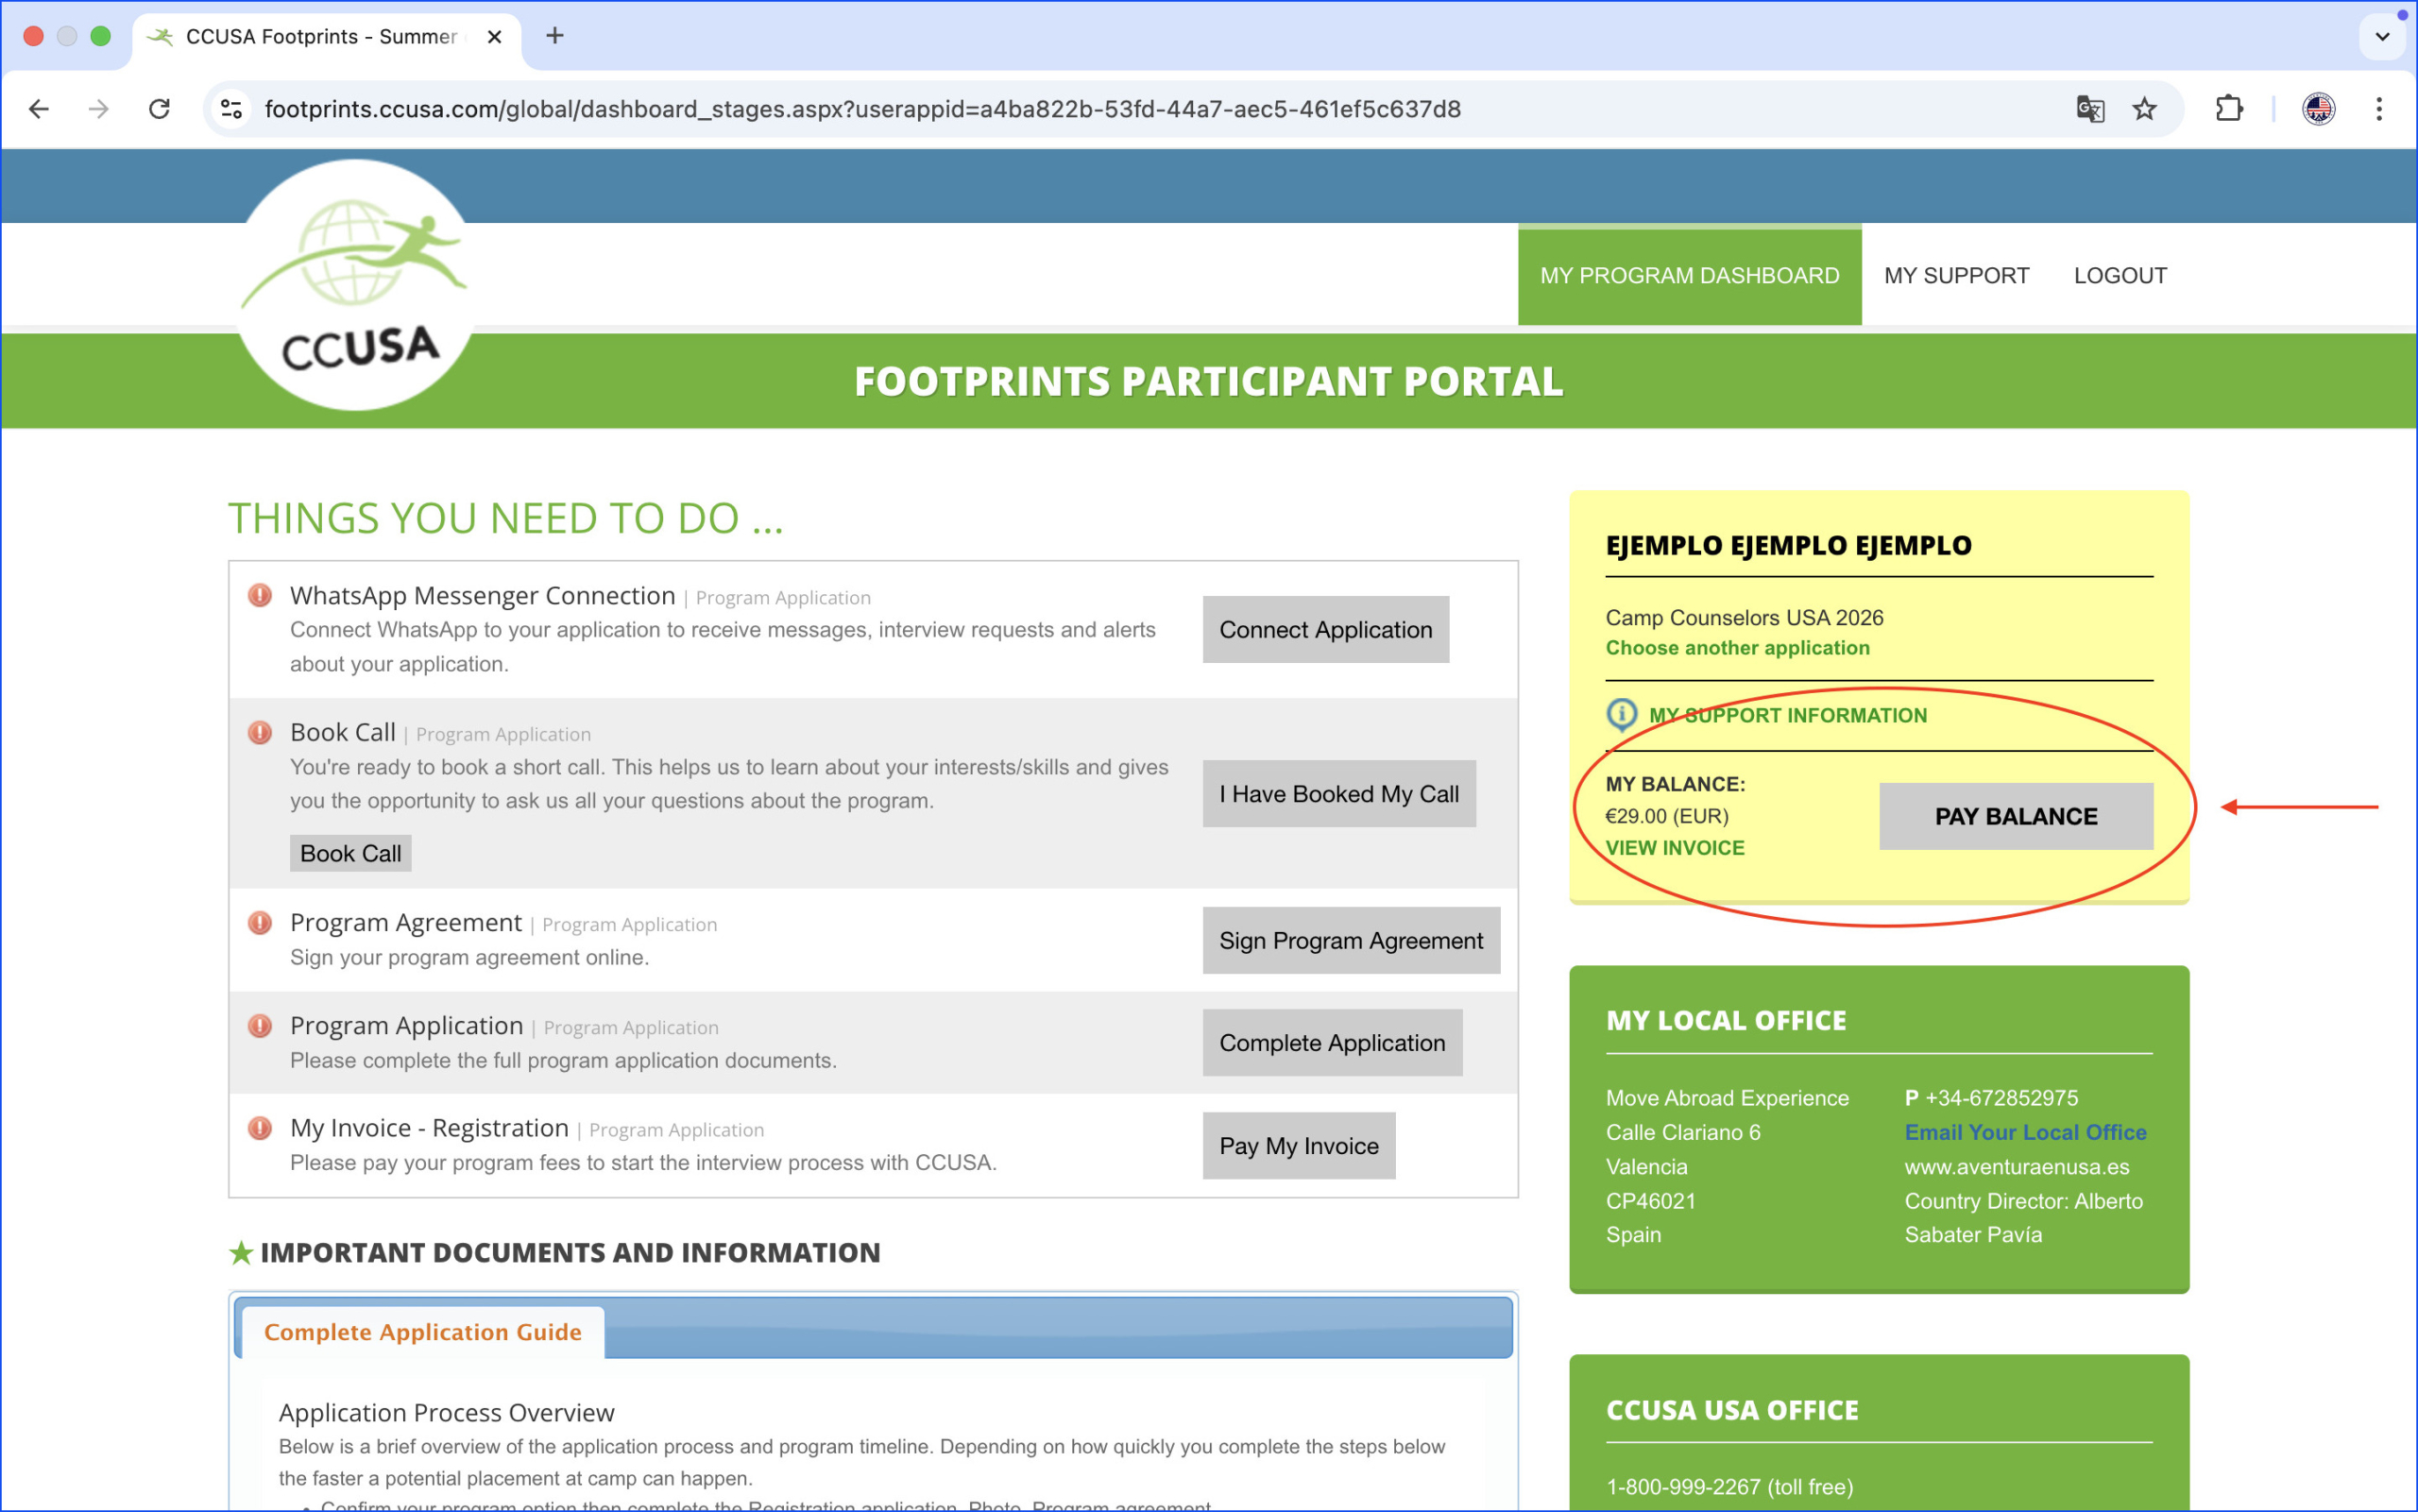The image size is (2418, 1512).
Task: Open the My Support menu item
Action: [1956, 276]
